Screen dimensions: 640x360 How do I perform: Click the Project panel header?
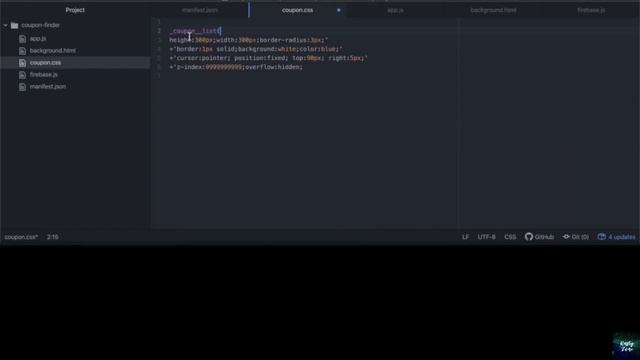75,10
